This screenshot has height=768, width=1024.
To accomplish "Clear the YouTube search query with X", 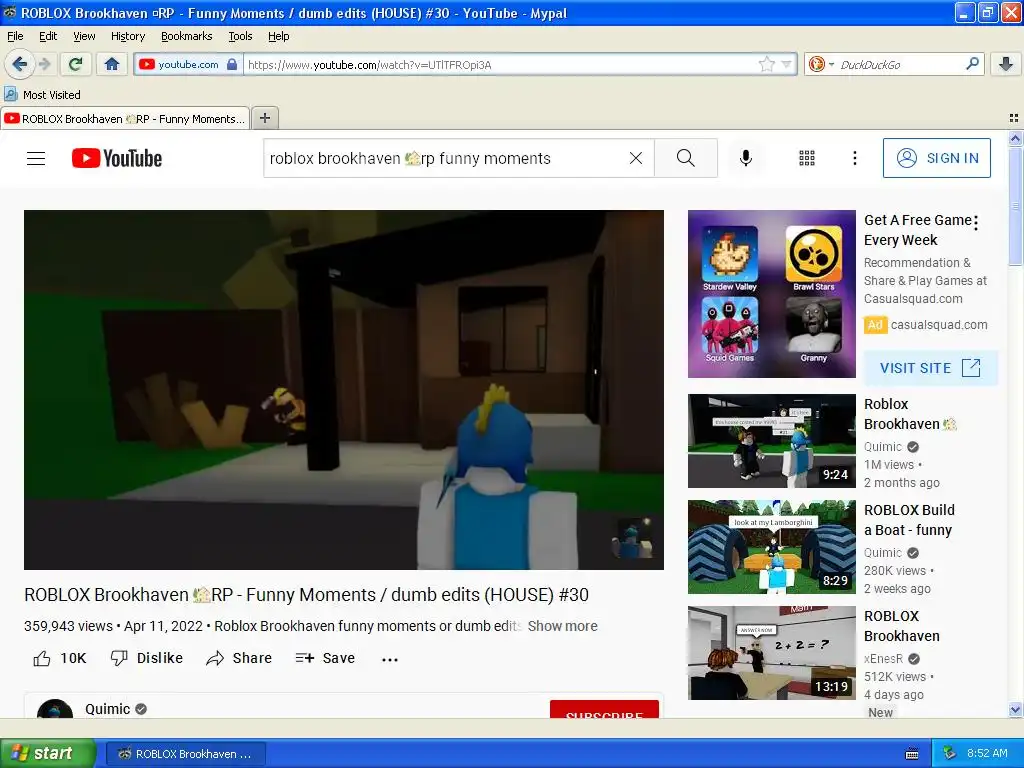I will point(635,158).
